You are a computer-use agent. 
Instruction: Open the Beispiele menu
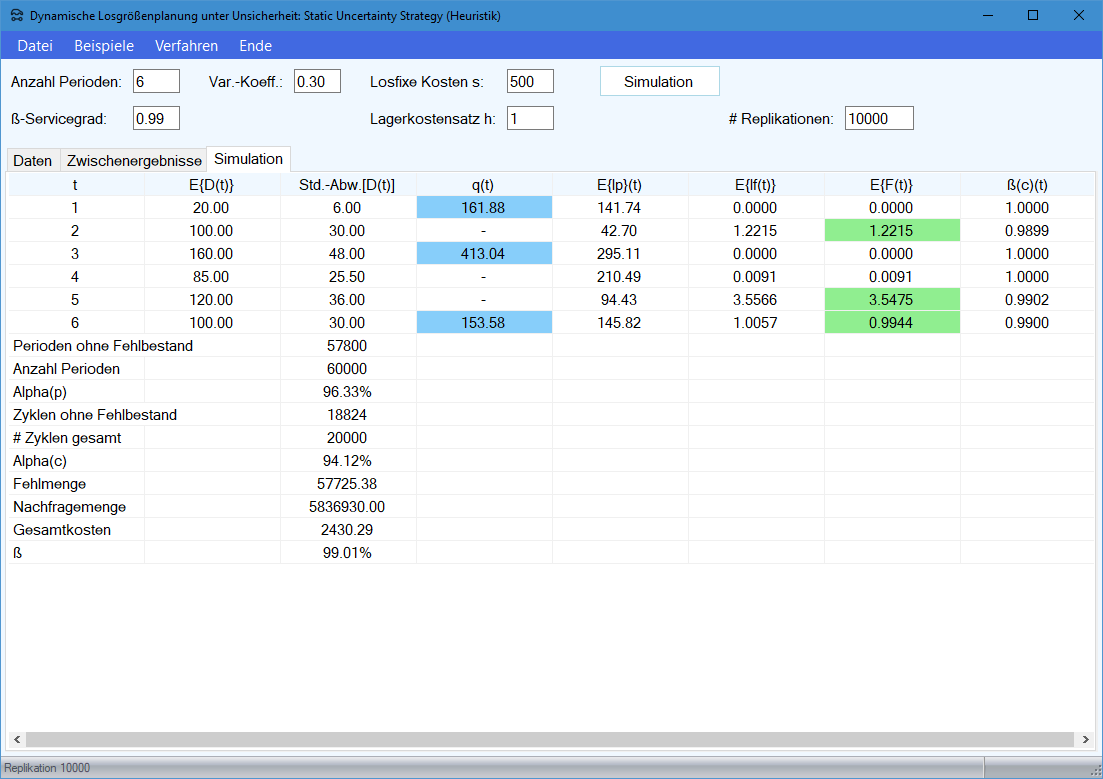point(104,46)
